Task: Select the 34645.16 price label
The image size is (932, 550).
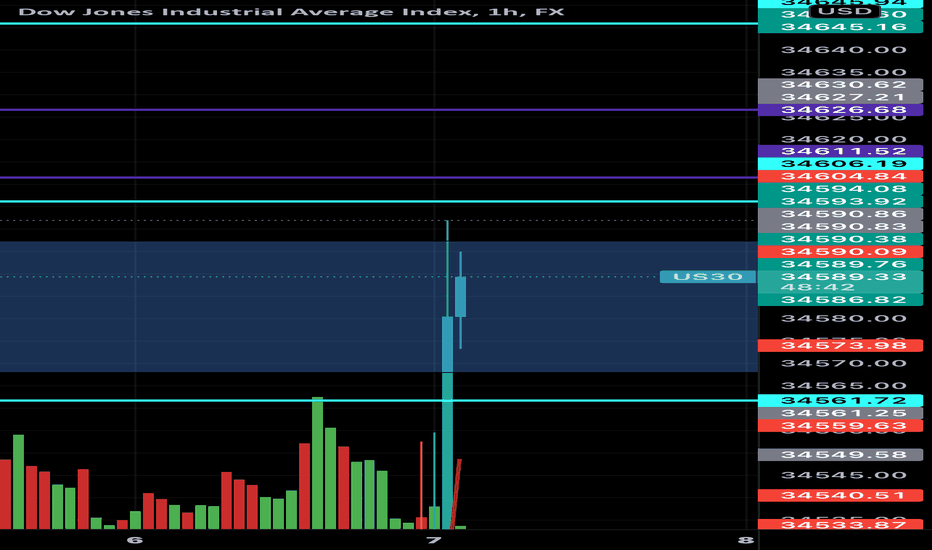Action: 841,27
